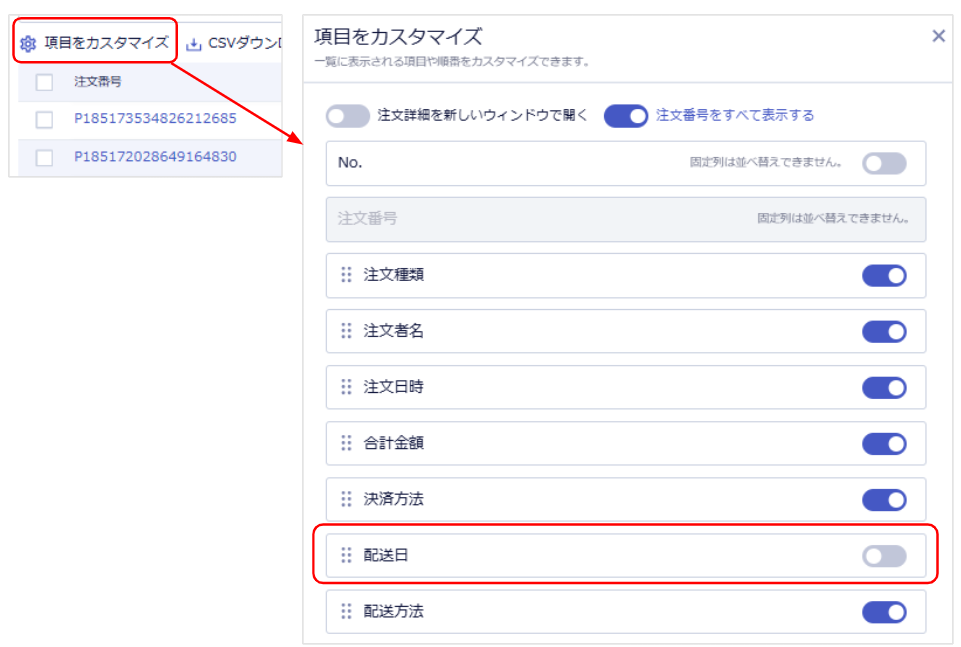This screenshot has height=647, width=961.
Task: Enable the No. column toggle
Action: pos(884,164)
